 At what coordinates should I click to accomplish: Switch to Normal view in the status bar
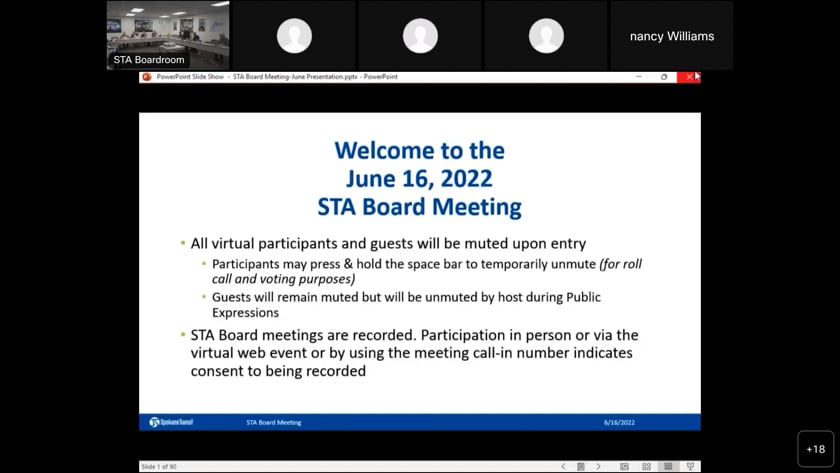point(625,466)
